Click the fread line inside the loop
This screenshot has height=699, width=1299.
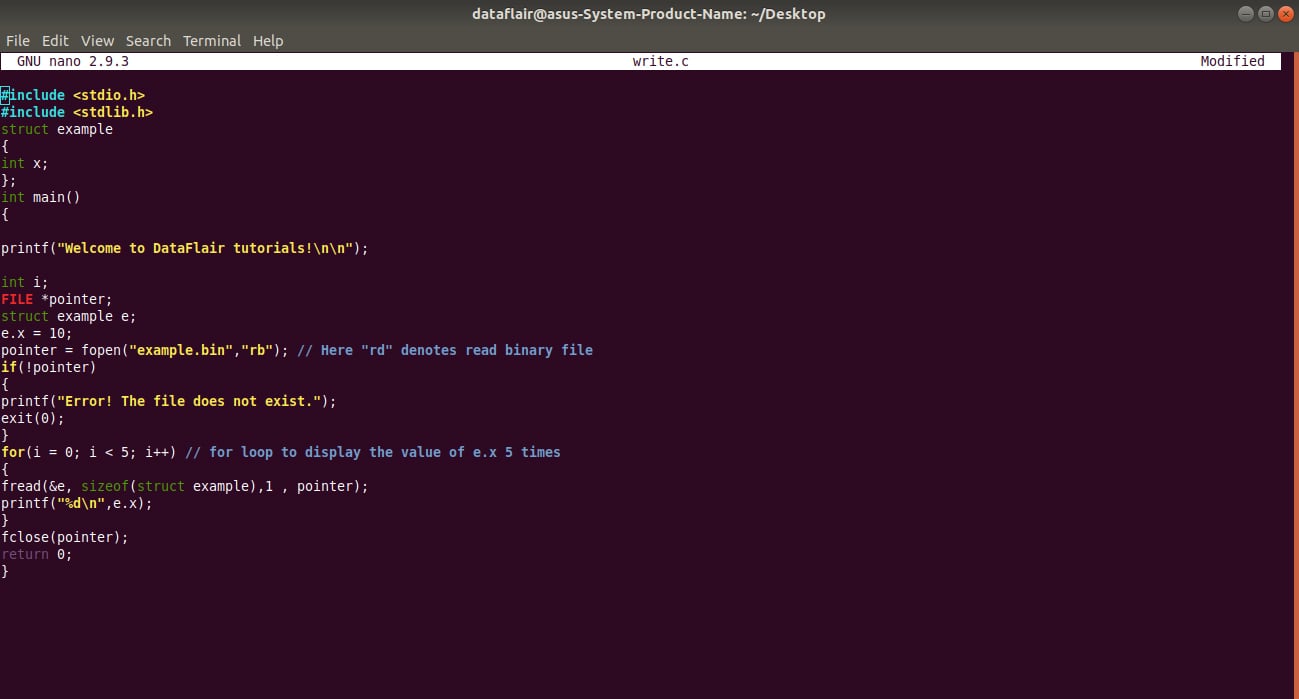185,486
